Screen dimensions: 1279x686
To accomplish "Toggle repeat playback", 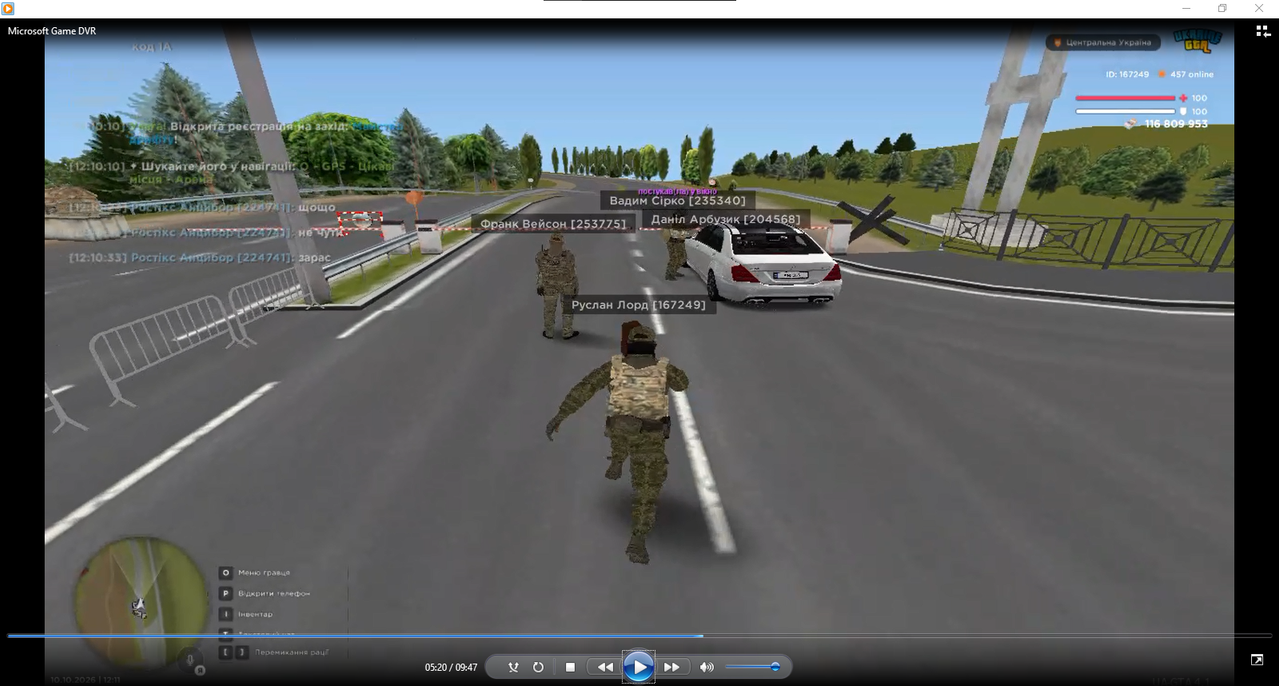I will [538, 667].
